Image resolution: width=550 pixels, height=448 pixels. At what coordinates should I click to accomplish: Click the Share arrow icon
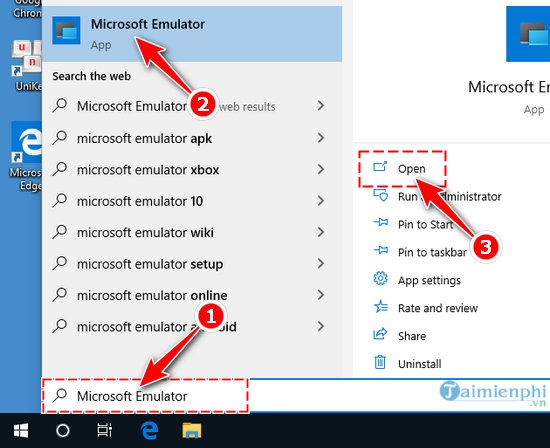tap(380, 334)
